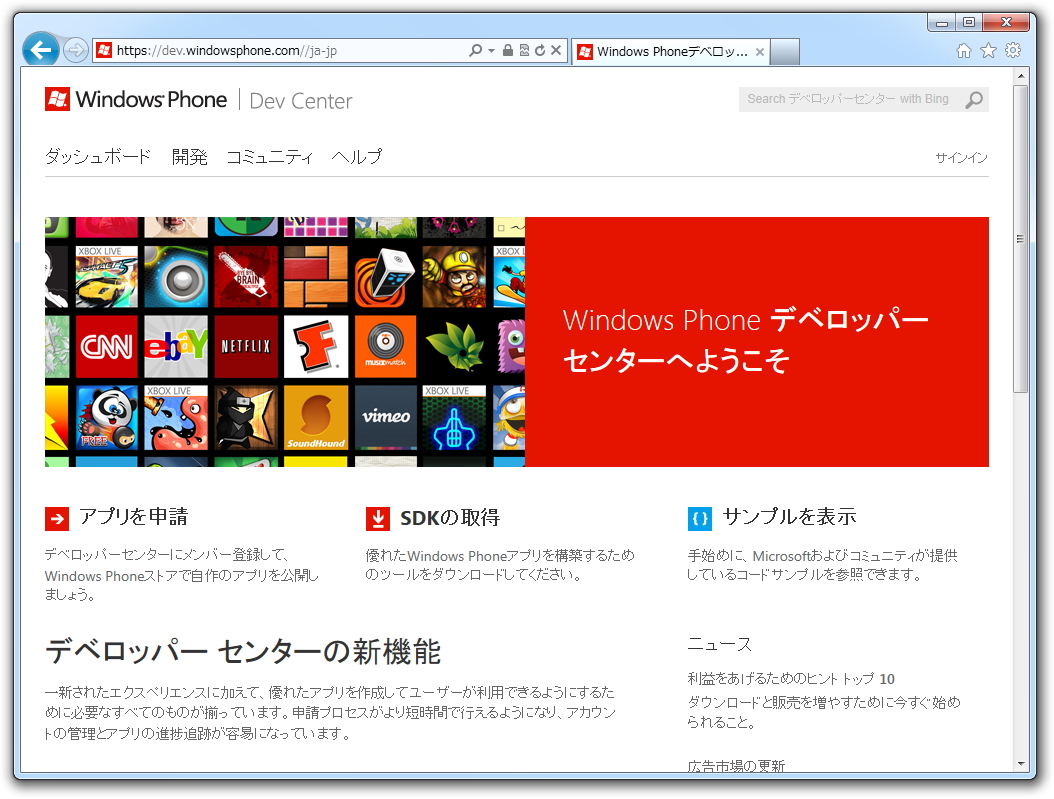Click the Compatibility View icon in address bar

525,50
